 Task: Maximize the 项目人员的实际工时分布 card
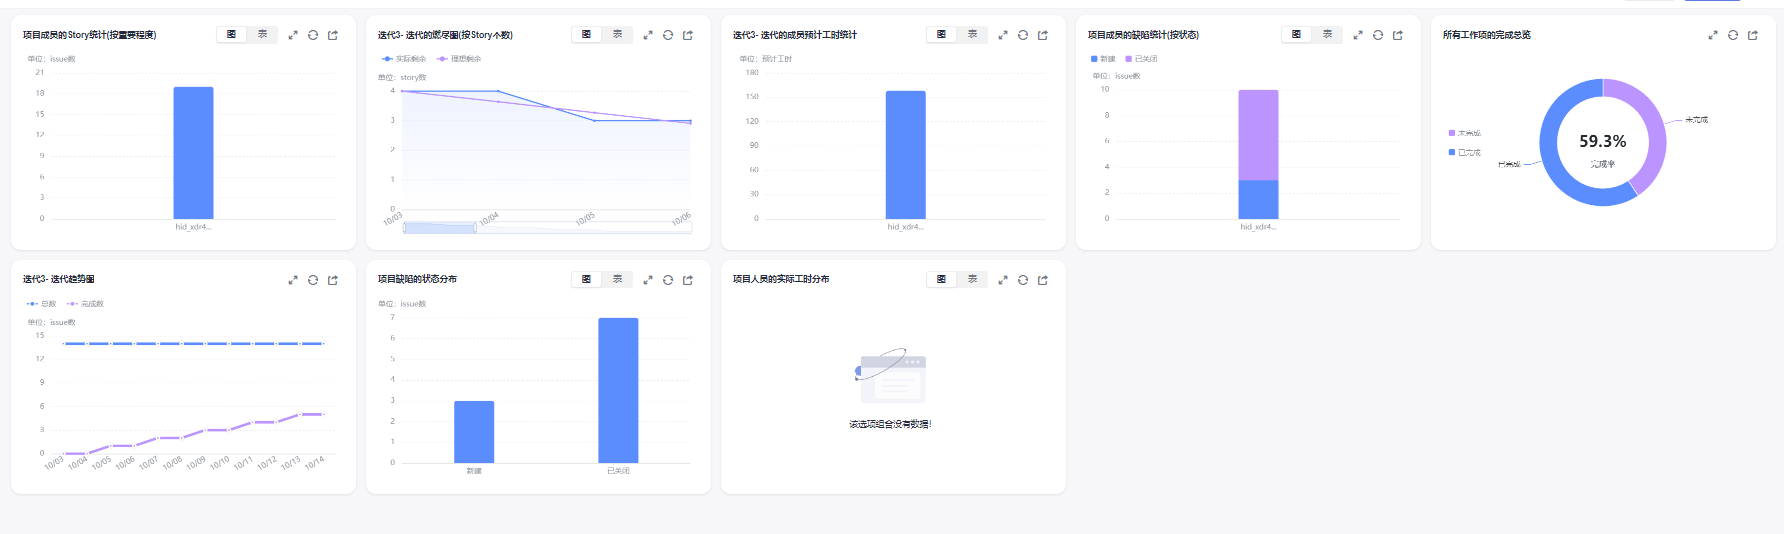point(1003,280)
